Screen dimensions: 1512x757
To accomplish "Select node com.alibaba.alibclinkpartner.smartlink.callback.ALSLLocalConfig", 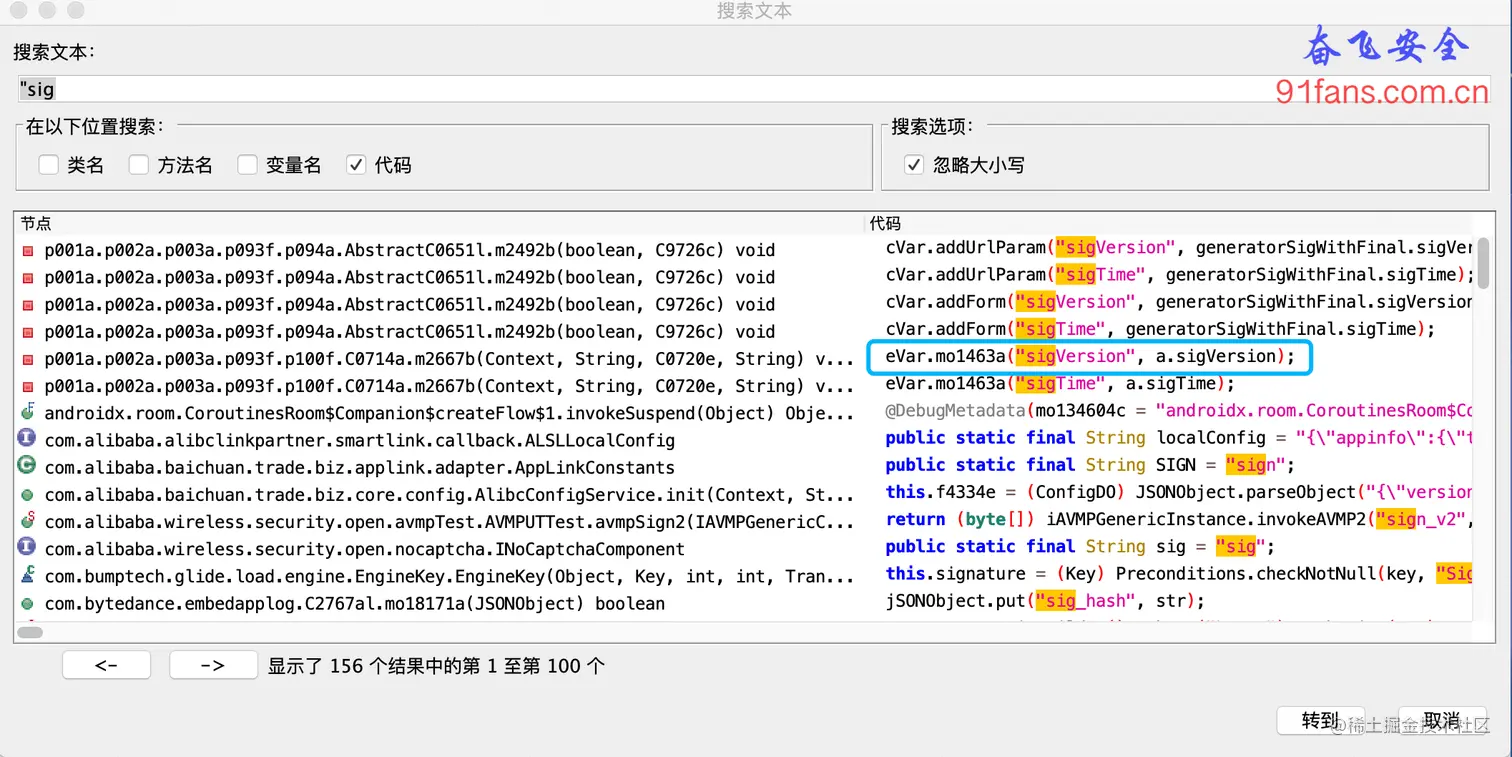I will pyautogui.click(x=360, y=440).
